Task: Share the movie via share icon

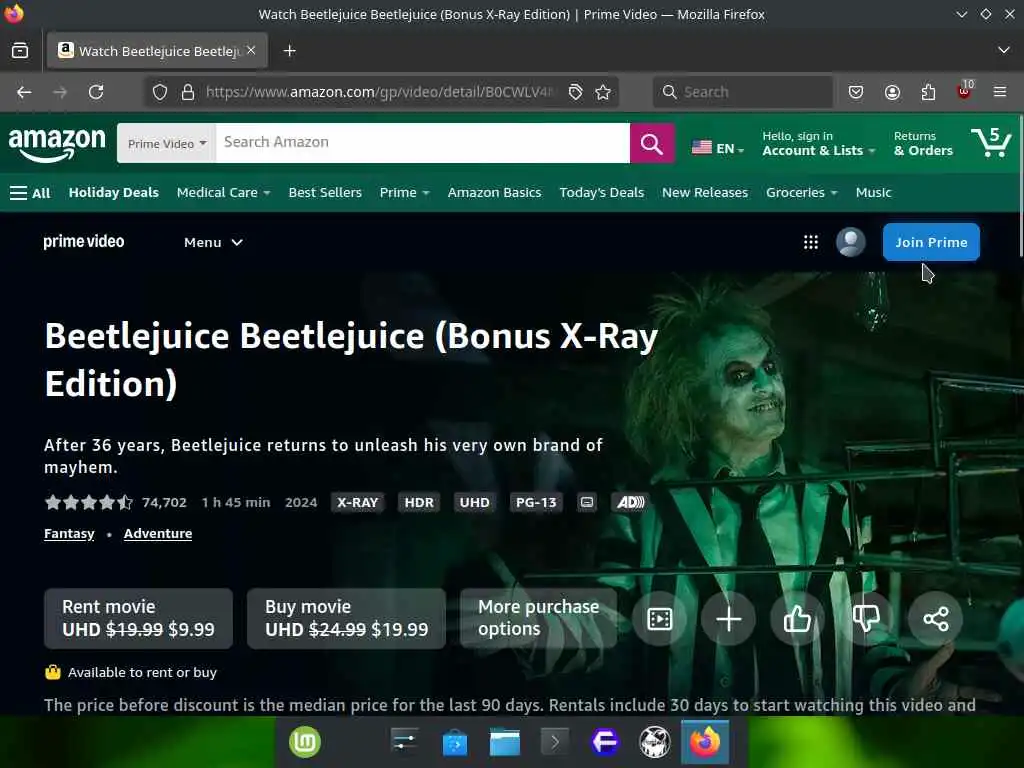Action: pos(935,618)
